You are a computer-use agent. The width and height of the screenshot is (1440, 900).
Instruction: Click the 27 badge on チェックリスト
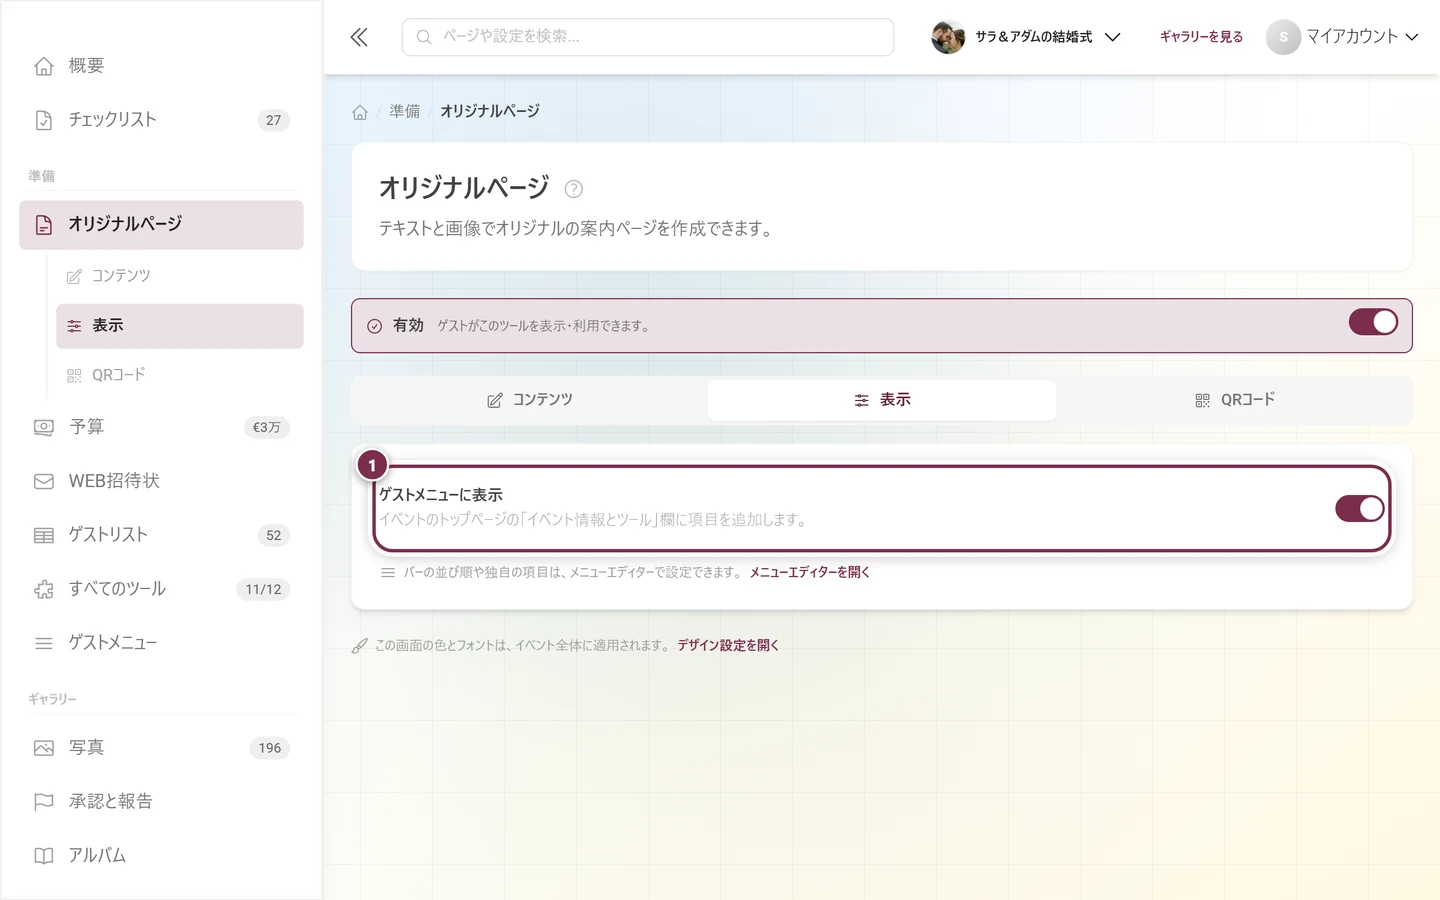coord(273,120)
